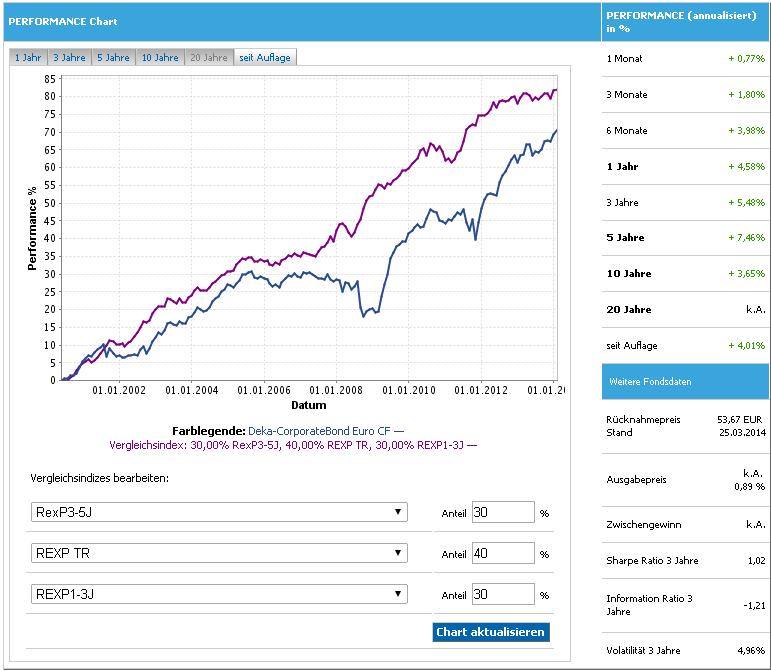Open the 10 Jahre chart tab

point(160,58)
